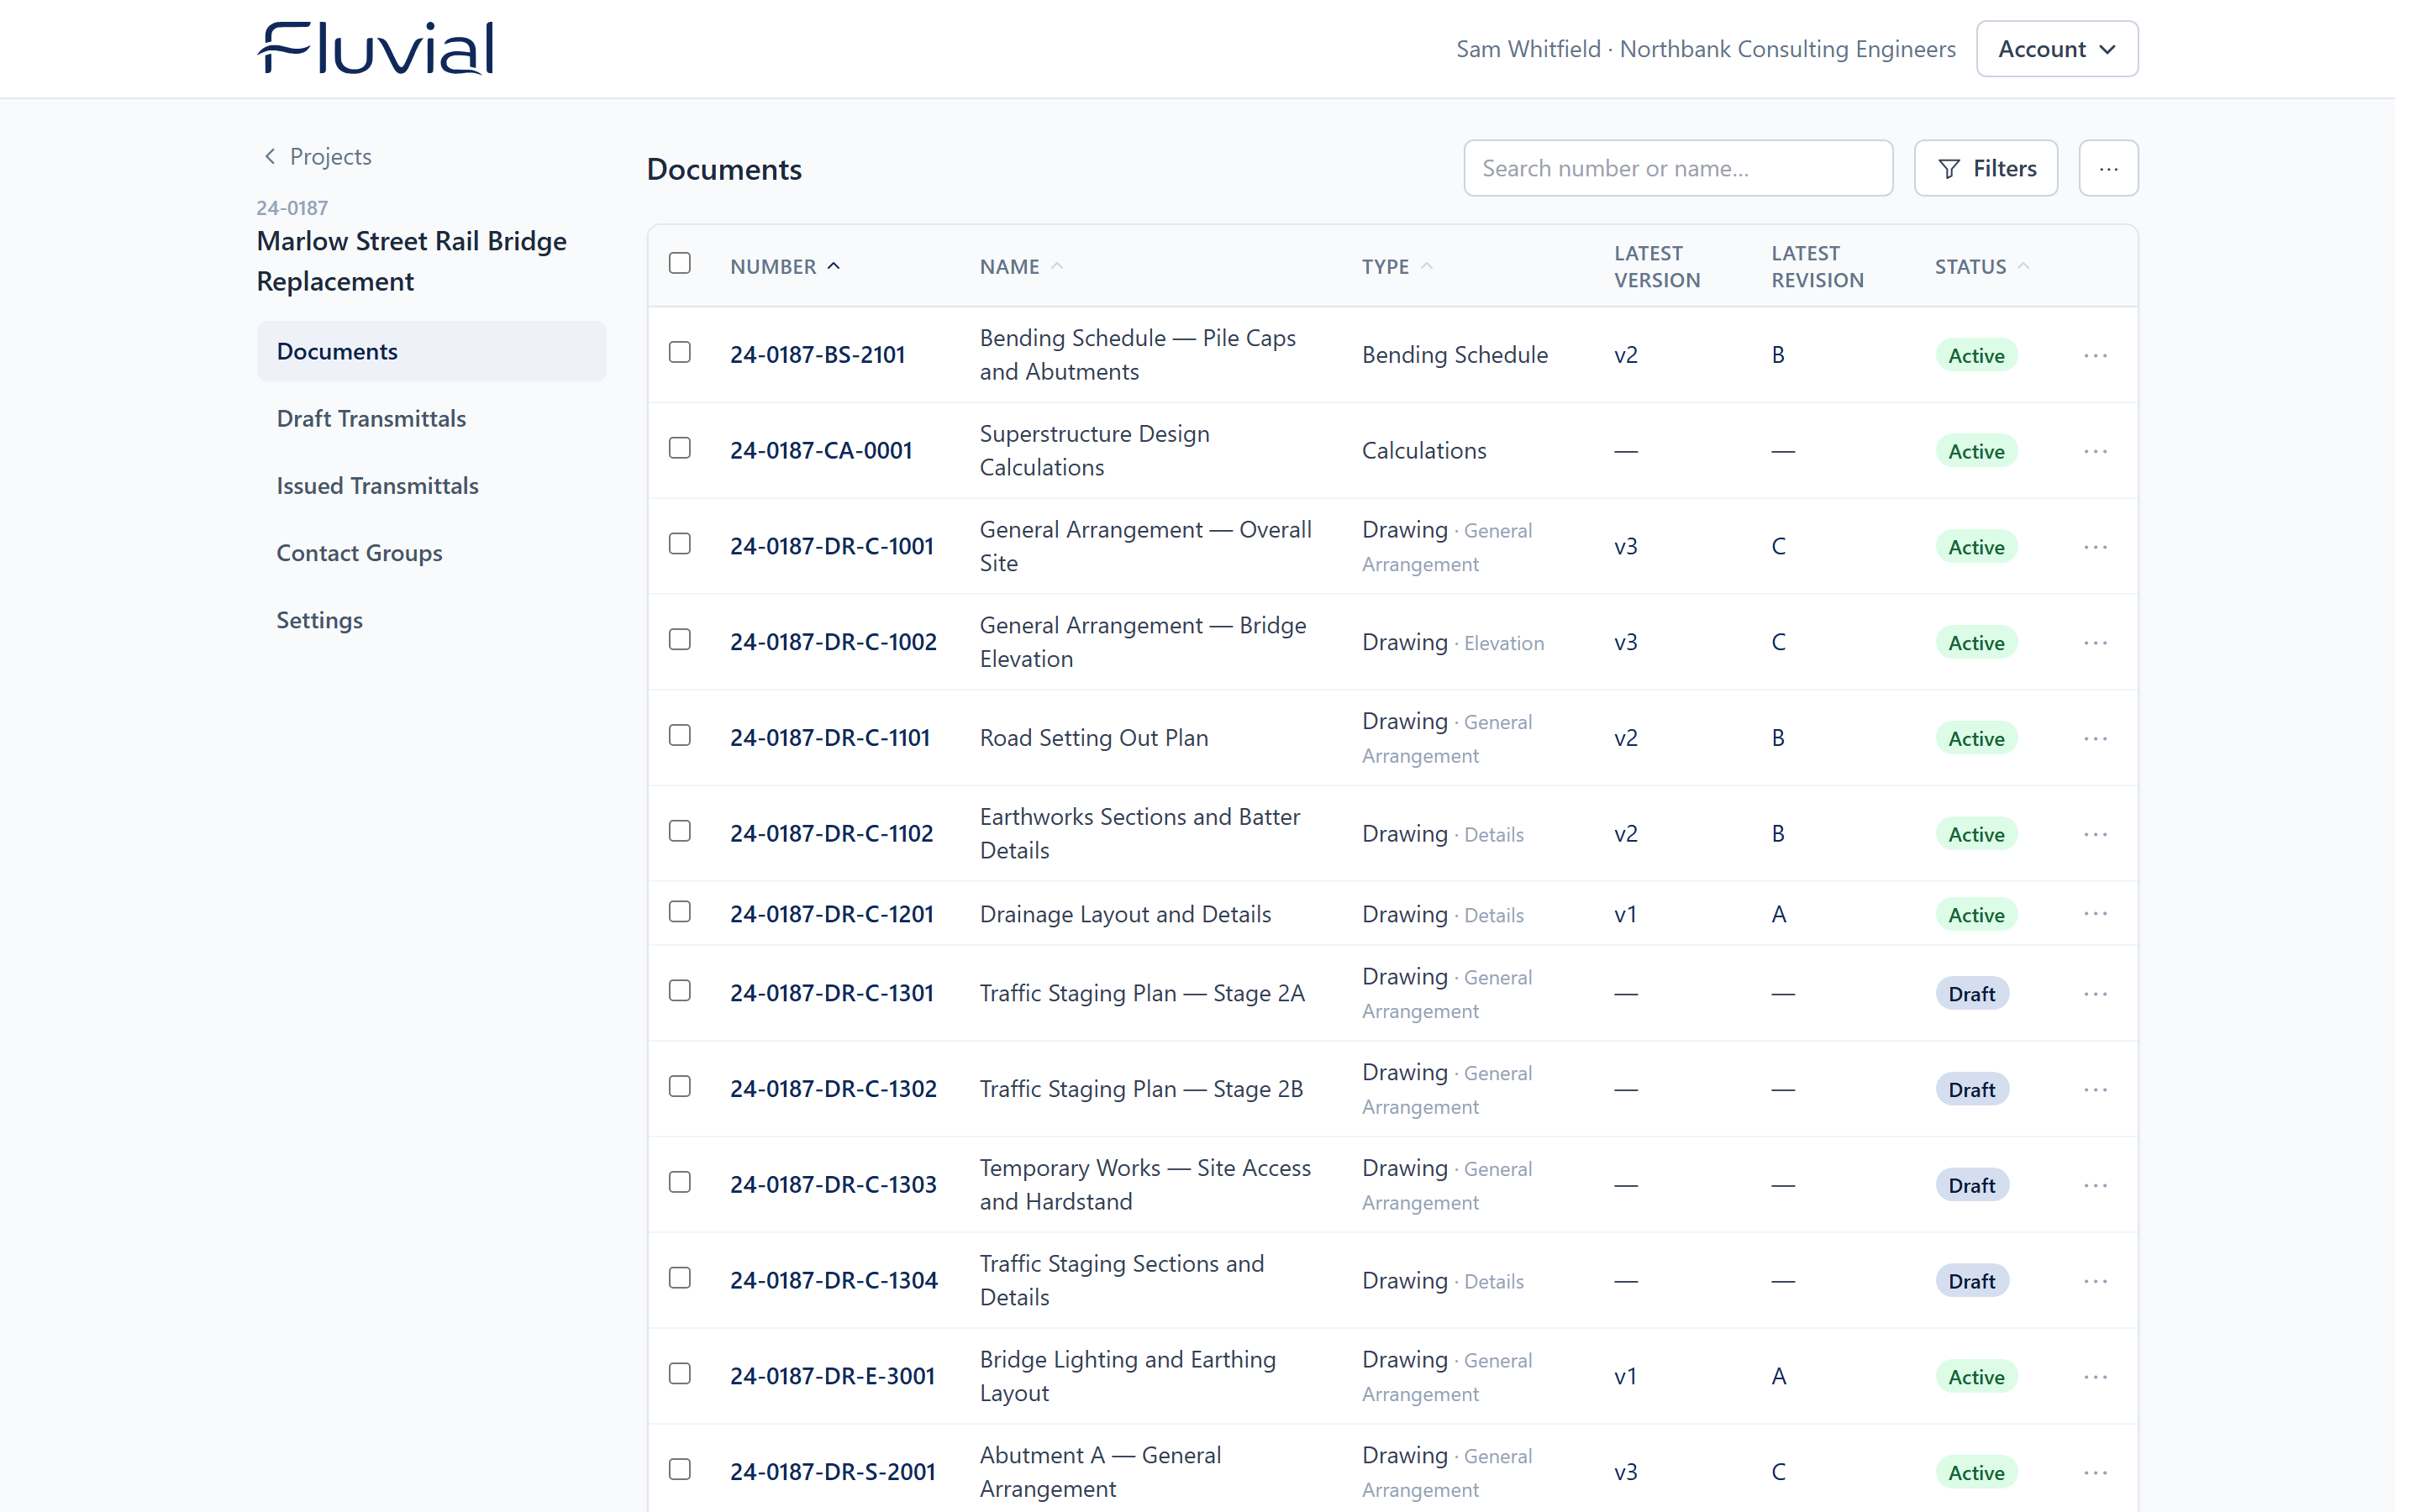Sort by the NAME column header
Image resolution: width=2420 pixels, height=1512 pixels.
(1021, 267)
